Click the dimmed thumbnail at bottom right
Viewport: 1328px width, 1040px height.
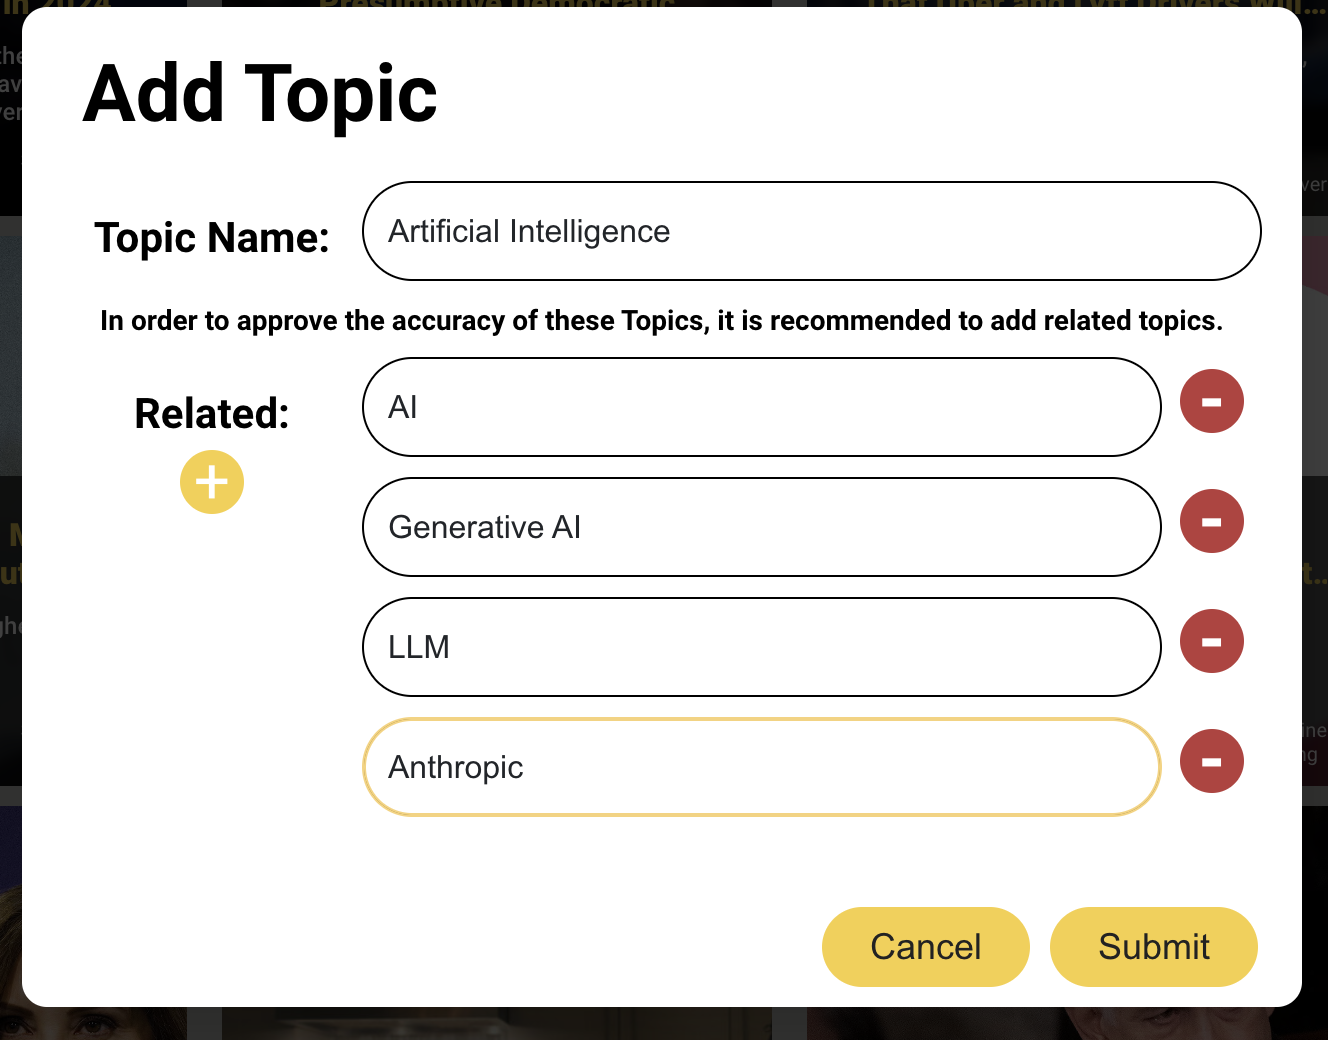point(1150,1024)
